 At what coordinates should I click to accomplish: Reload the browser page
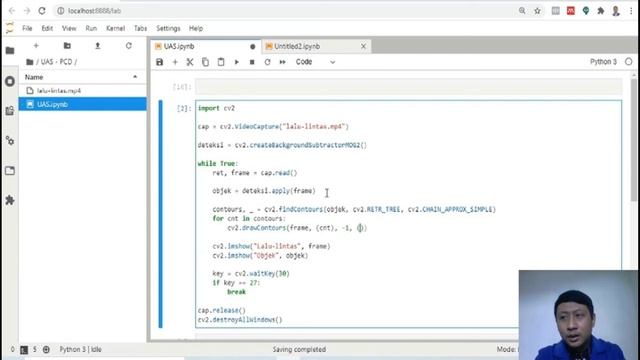point(42,11)
